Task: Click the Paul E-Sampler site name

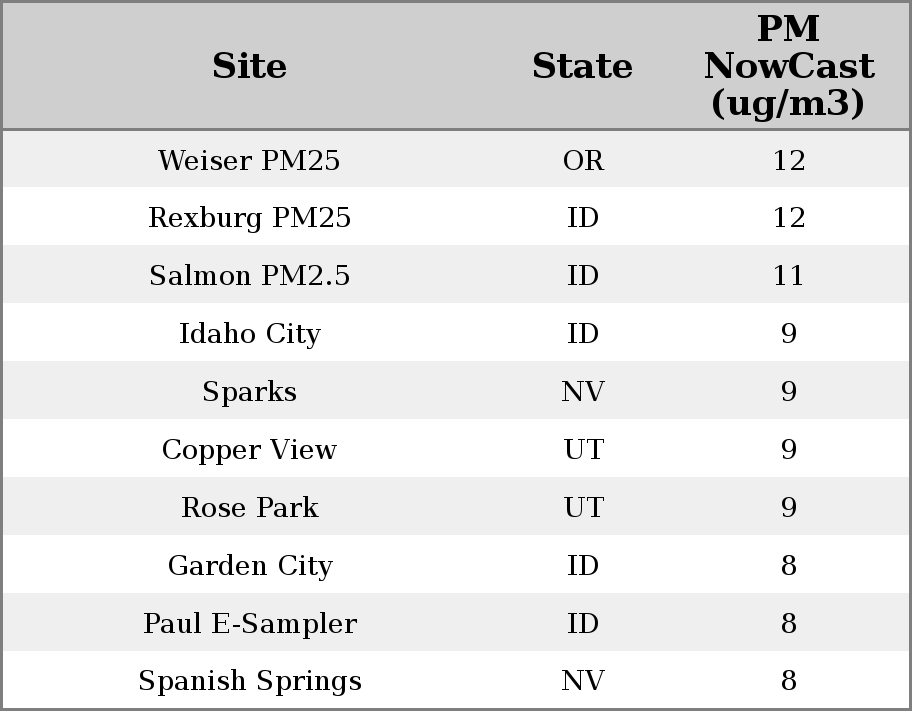Action: tap(249, 623)
